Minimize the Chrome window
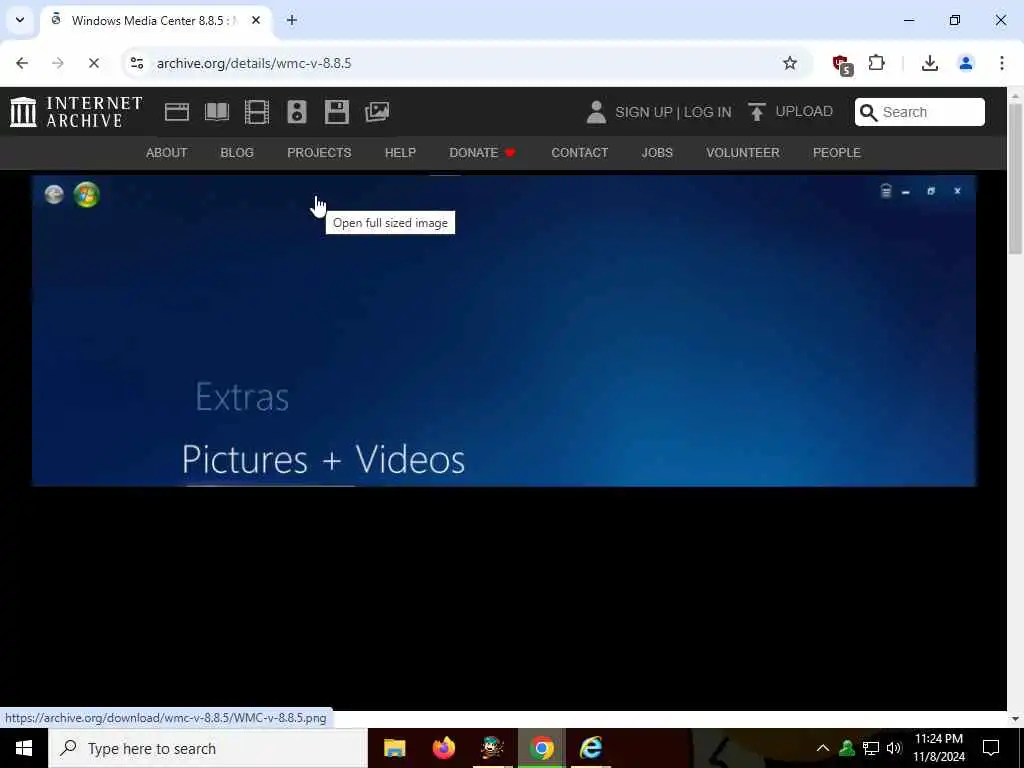 [x=908, y=20]
